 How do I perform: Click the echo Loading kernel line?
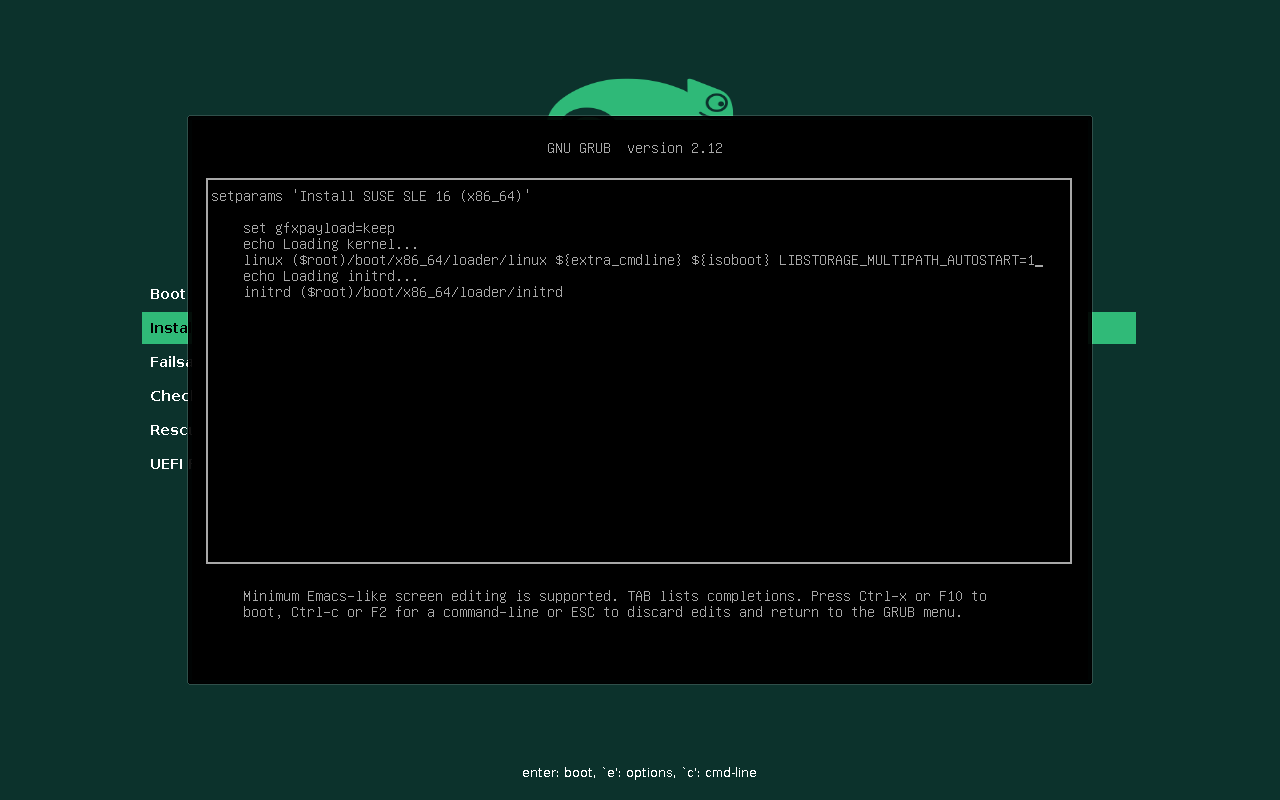click(330, 244)
